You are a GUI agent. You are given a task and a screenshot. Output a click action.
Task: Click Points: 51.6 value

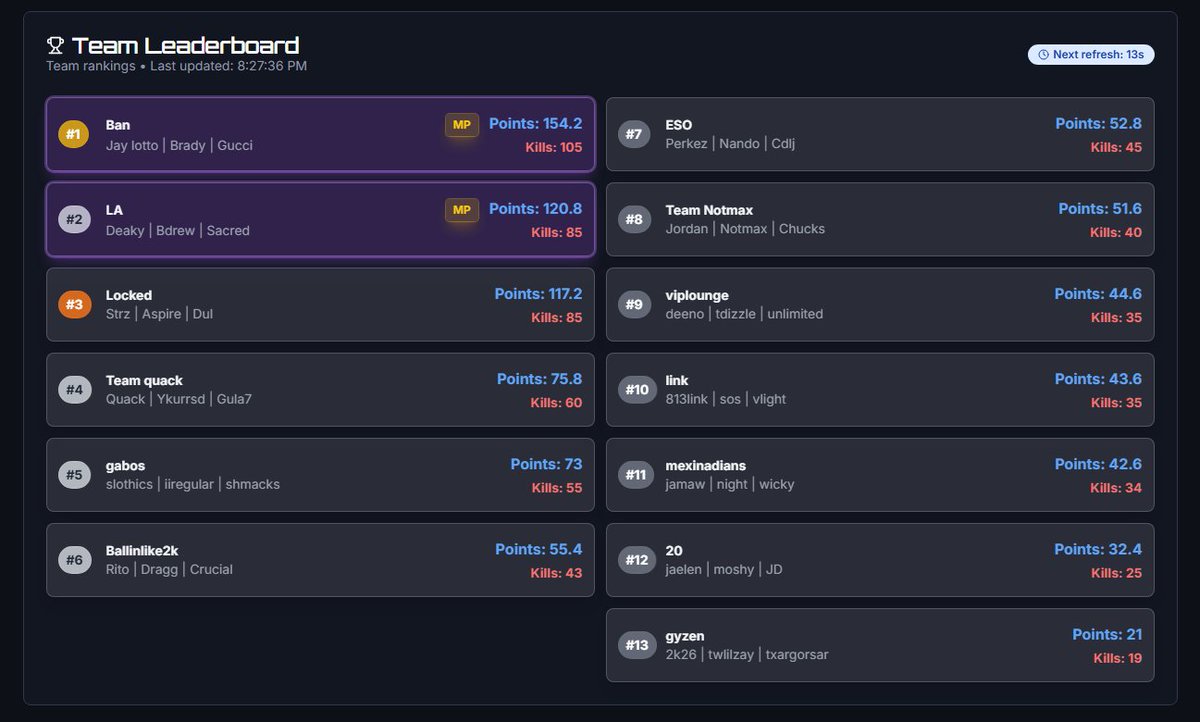point(1100,209)
